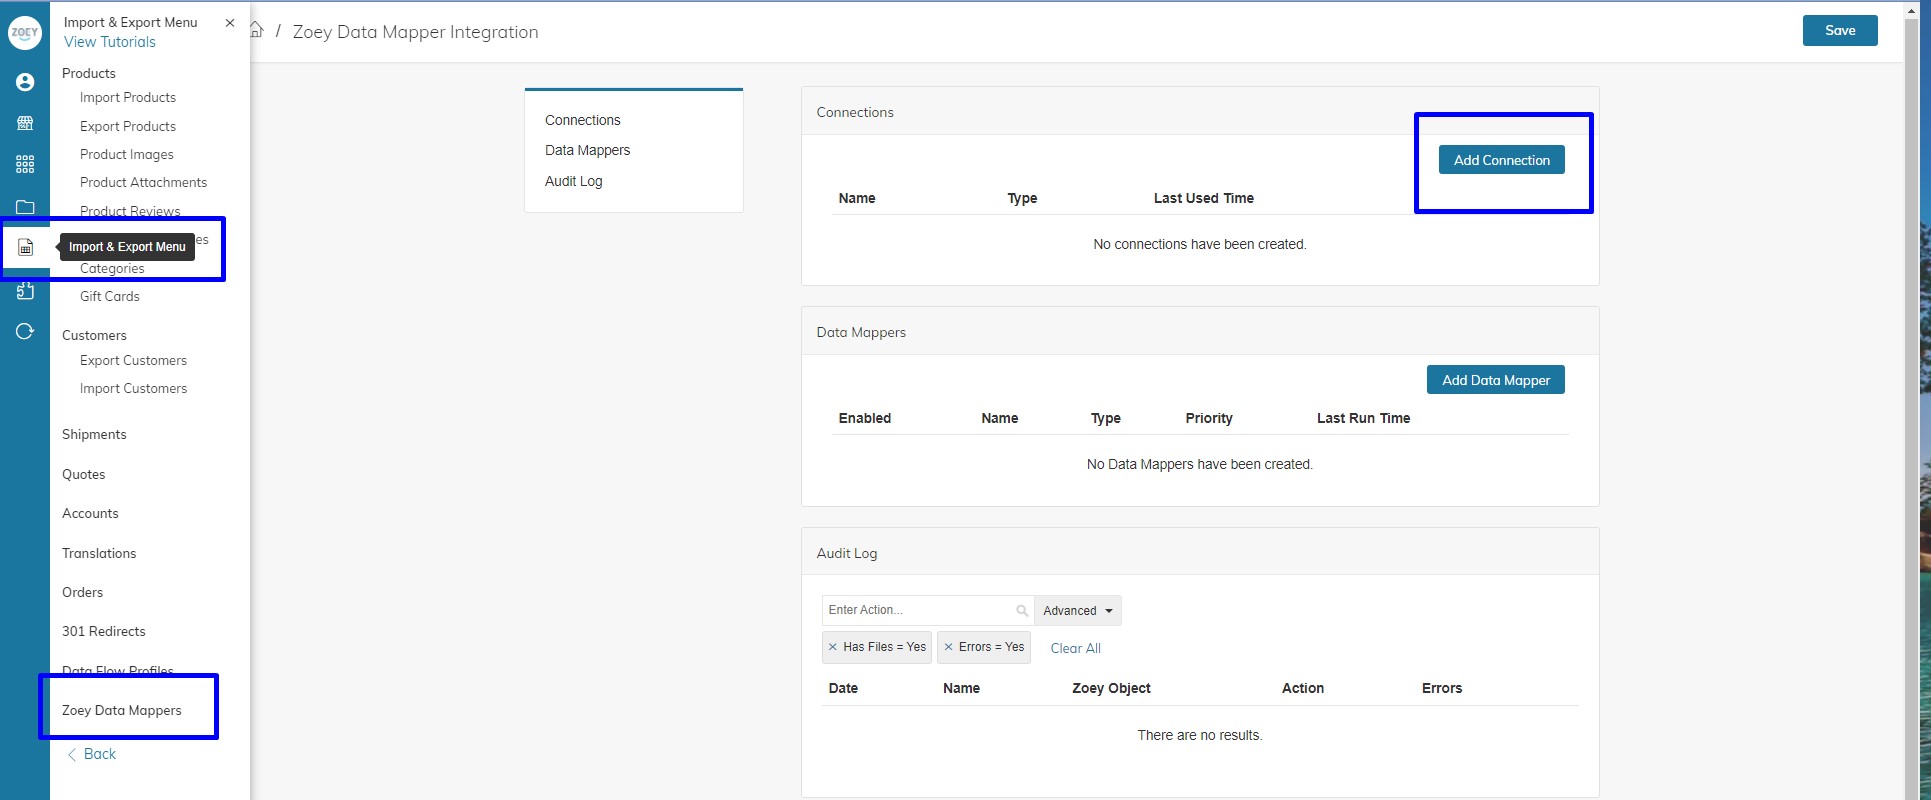The height and width of the screenshot is (800, 1931).
Task: Open Import Customers menu item
Action: coord(134,388)
